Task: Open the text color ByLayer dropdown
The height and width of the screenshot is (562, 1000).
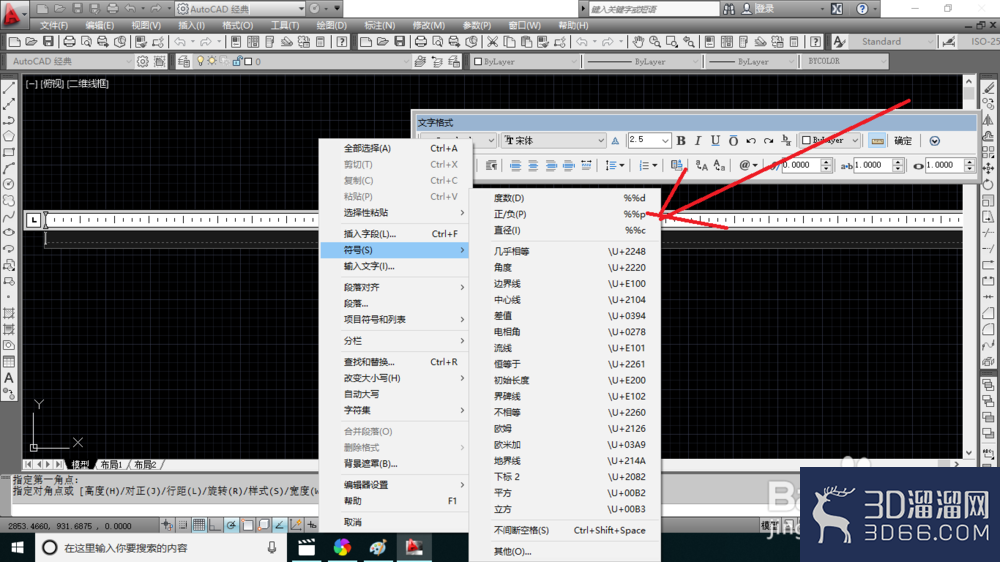Action: tap(830, 140)
